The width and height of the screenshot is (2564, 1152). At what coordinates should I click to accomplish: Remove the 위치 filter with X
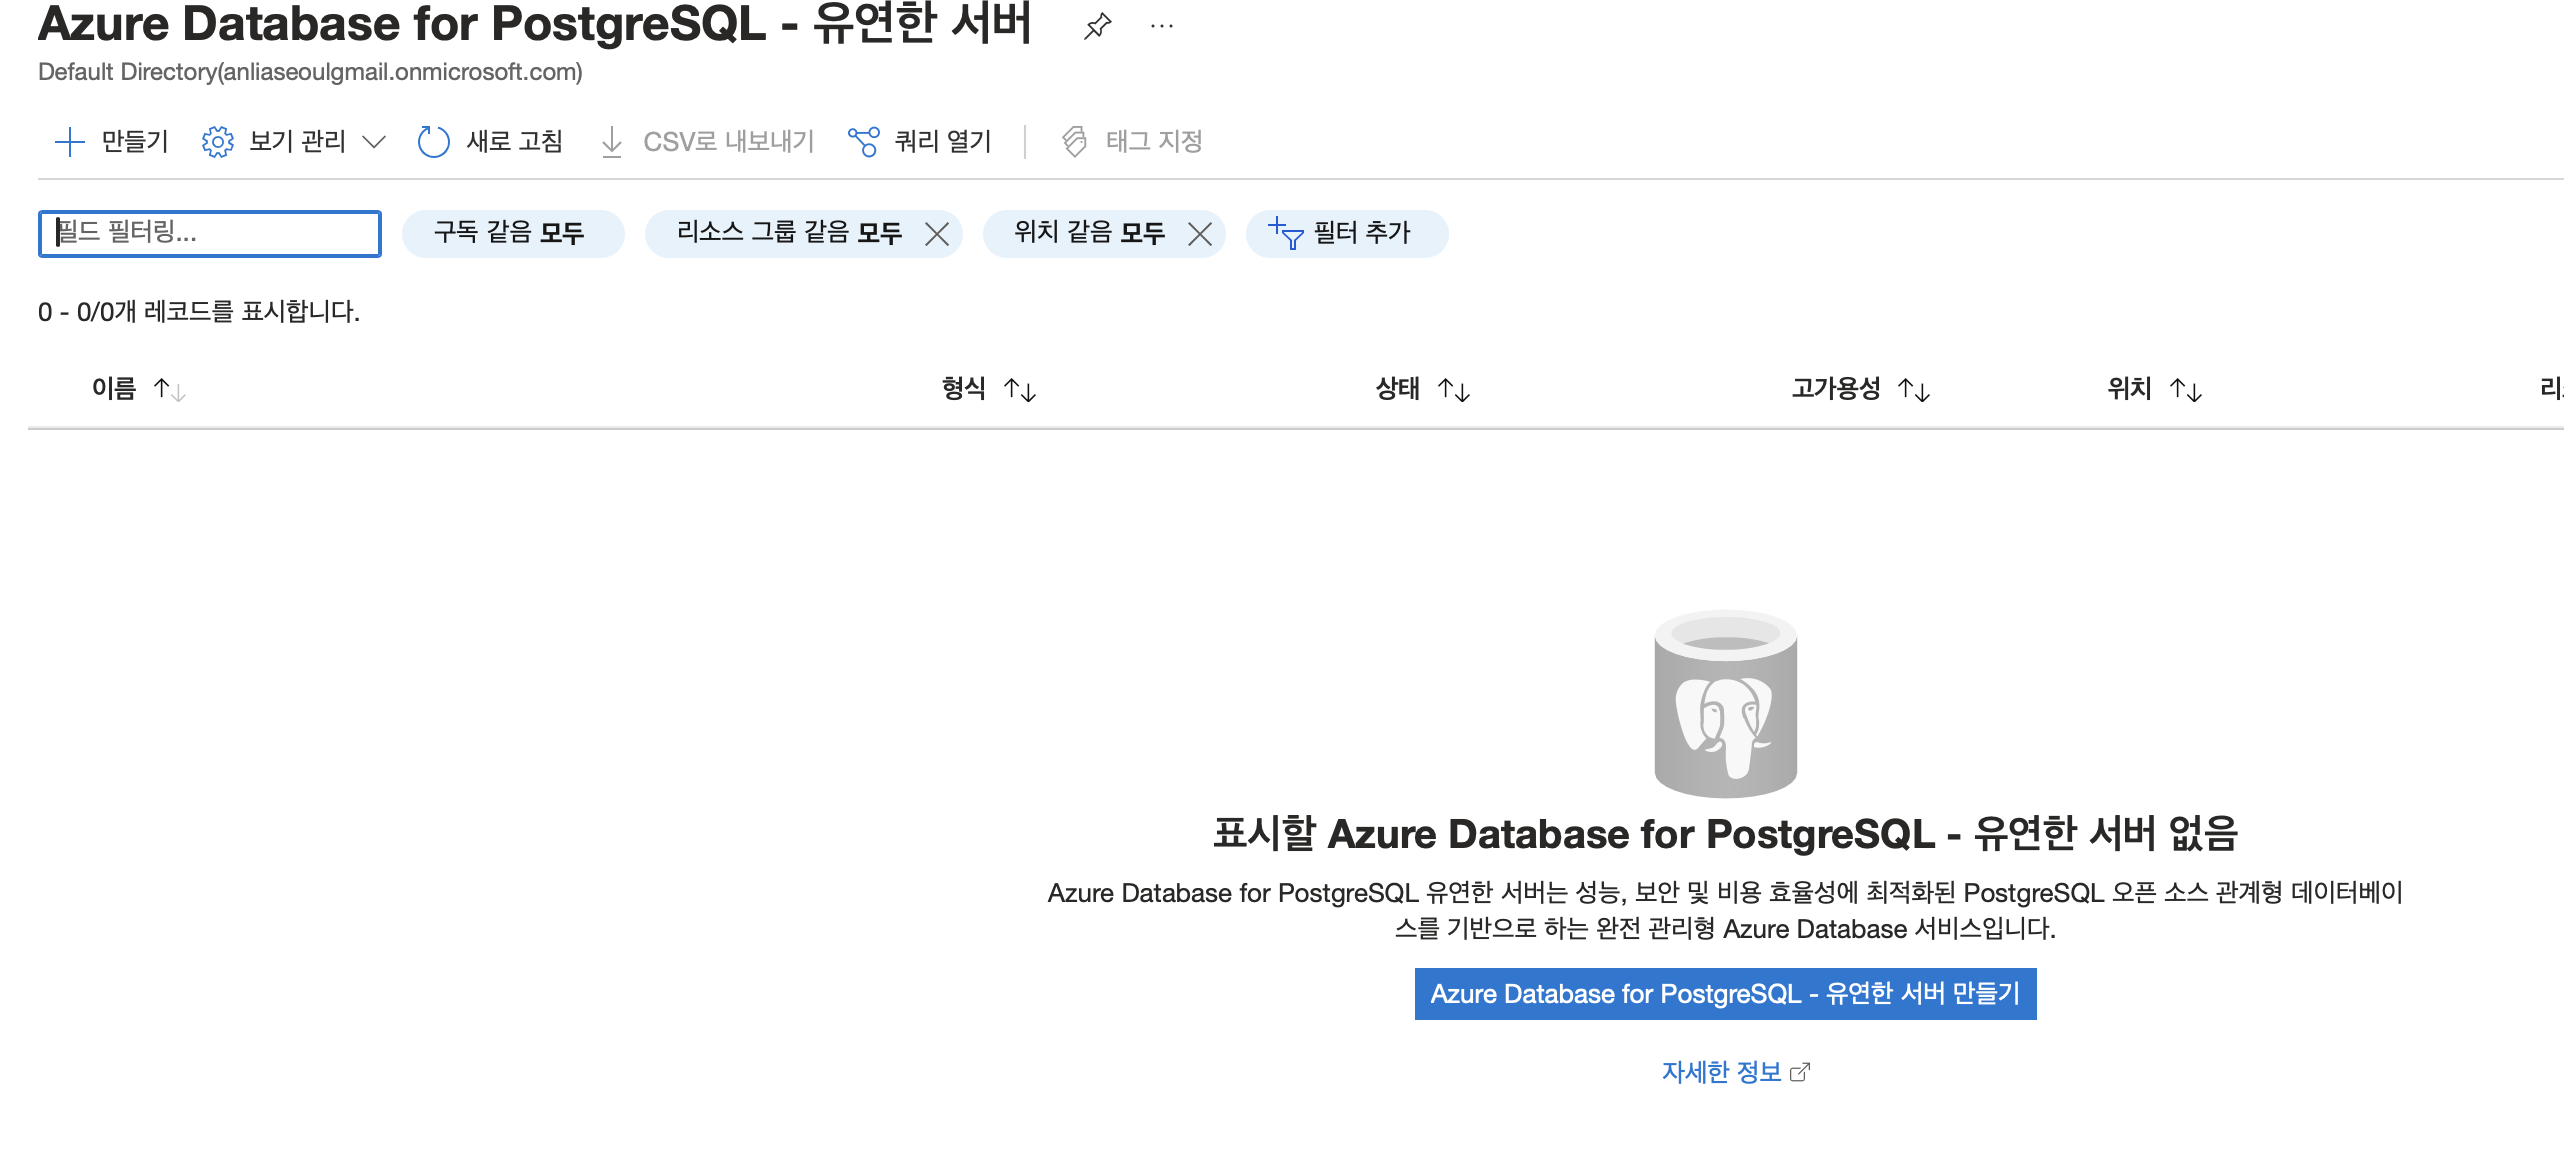[x=1200, y=234]
